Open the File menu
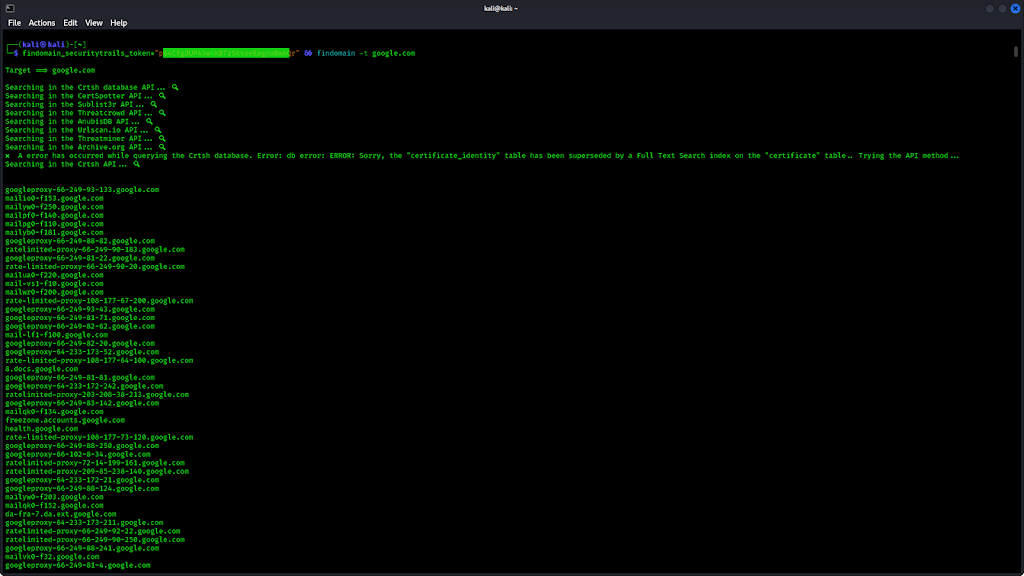 click(14, 23)
